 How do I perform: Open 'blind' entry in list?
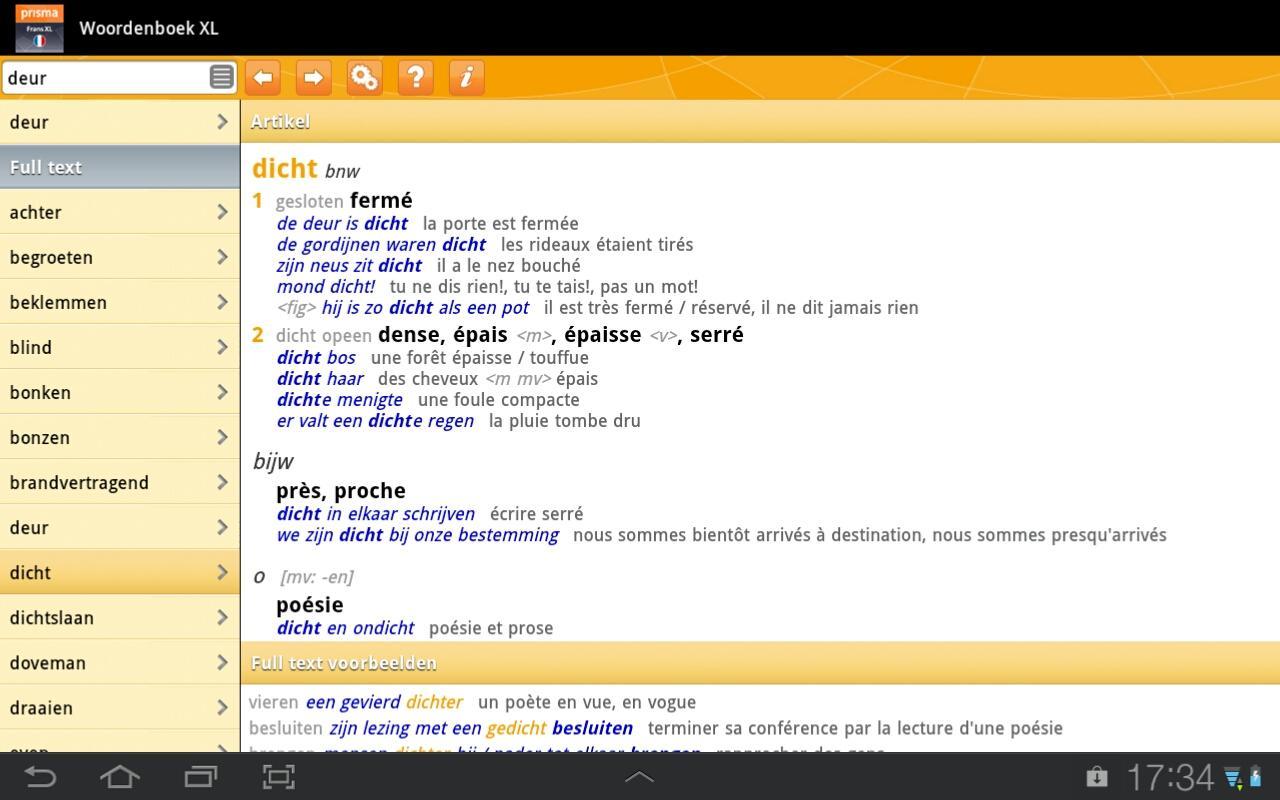[120, 347]
